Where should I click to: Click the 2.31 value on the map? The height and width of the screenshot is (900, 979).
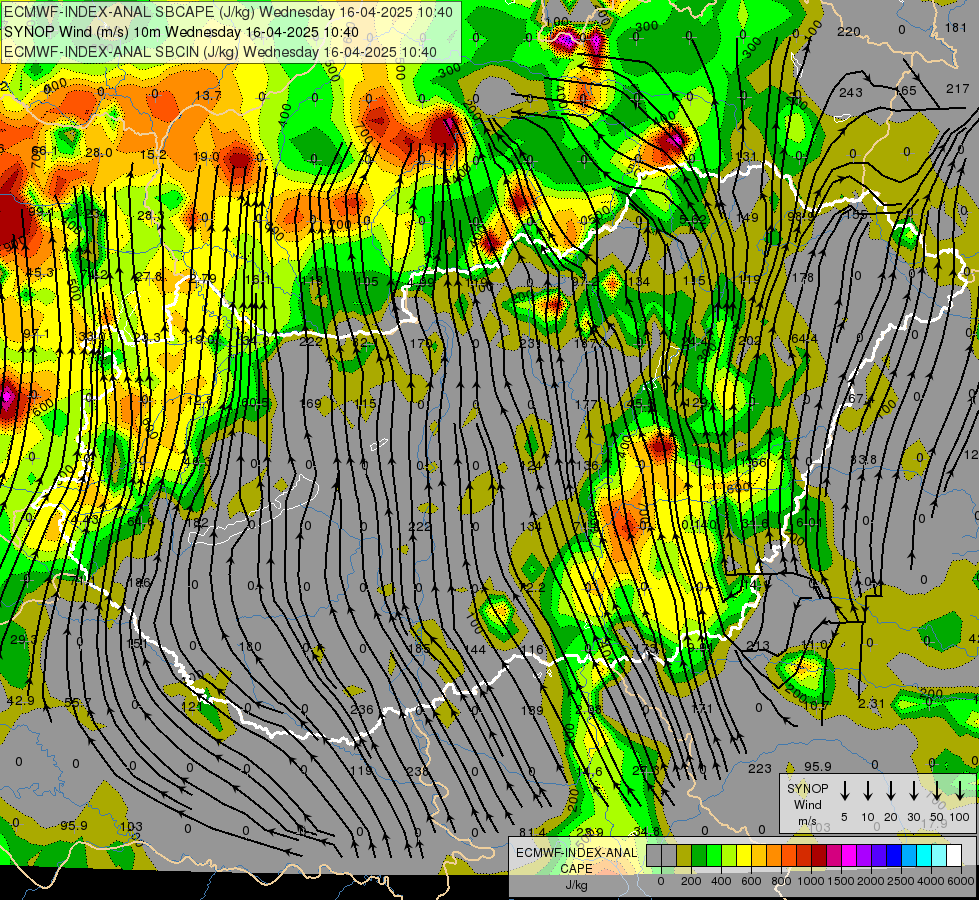pos(871,703)
